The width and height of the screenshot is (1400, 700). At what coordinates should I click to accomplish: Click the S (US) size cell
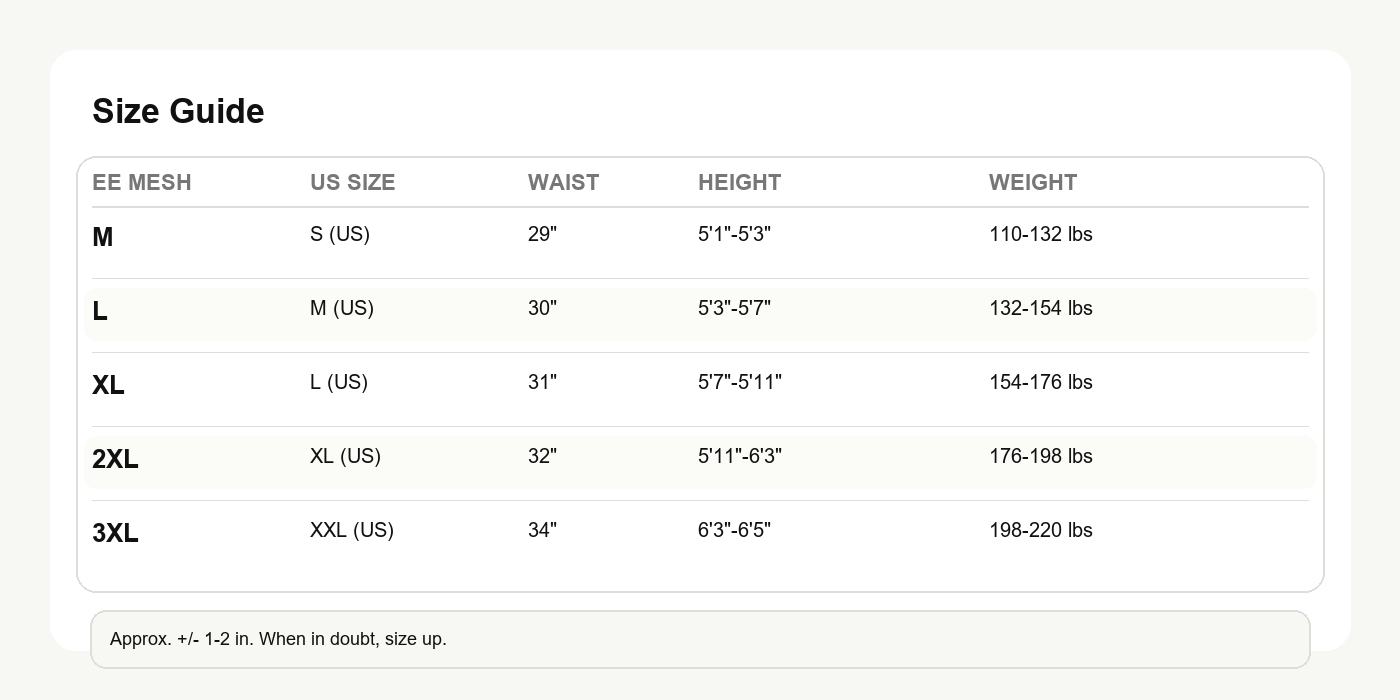339,234
